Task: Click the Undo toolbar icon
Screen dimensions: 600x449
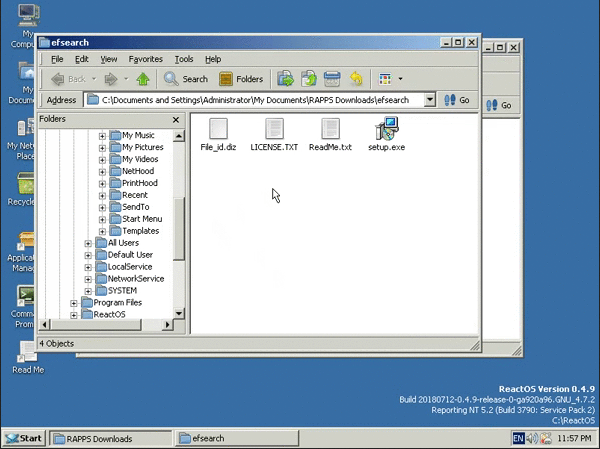Action: point(356,79)
